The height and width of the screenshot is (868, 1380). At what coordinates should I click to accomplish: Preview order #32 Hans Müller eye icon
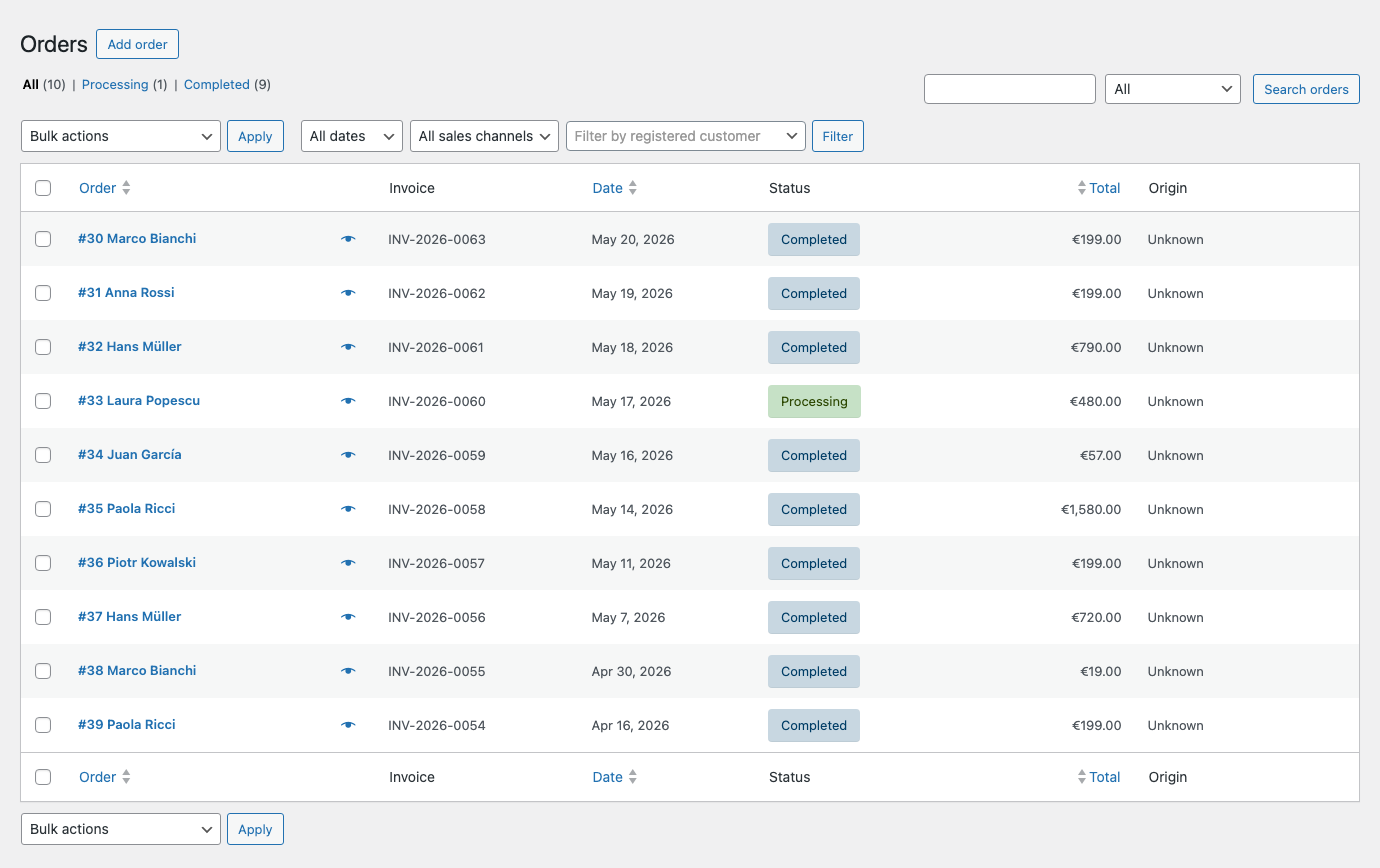tap(348, 347)
